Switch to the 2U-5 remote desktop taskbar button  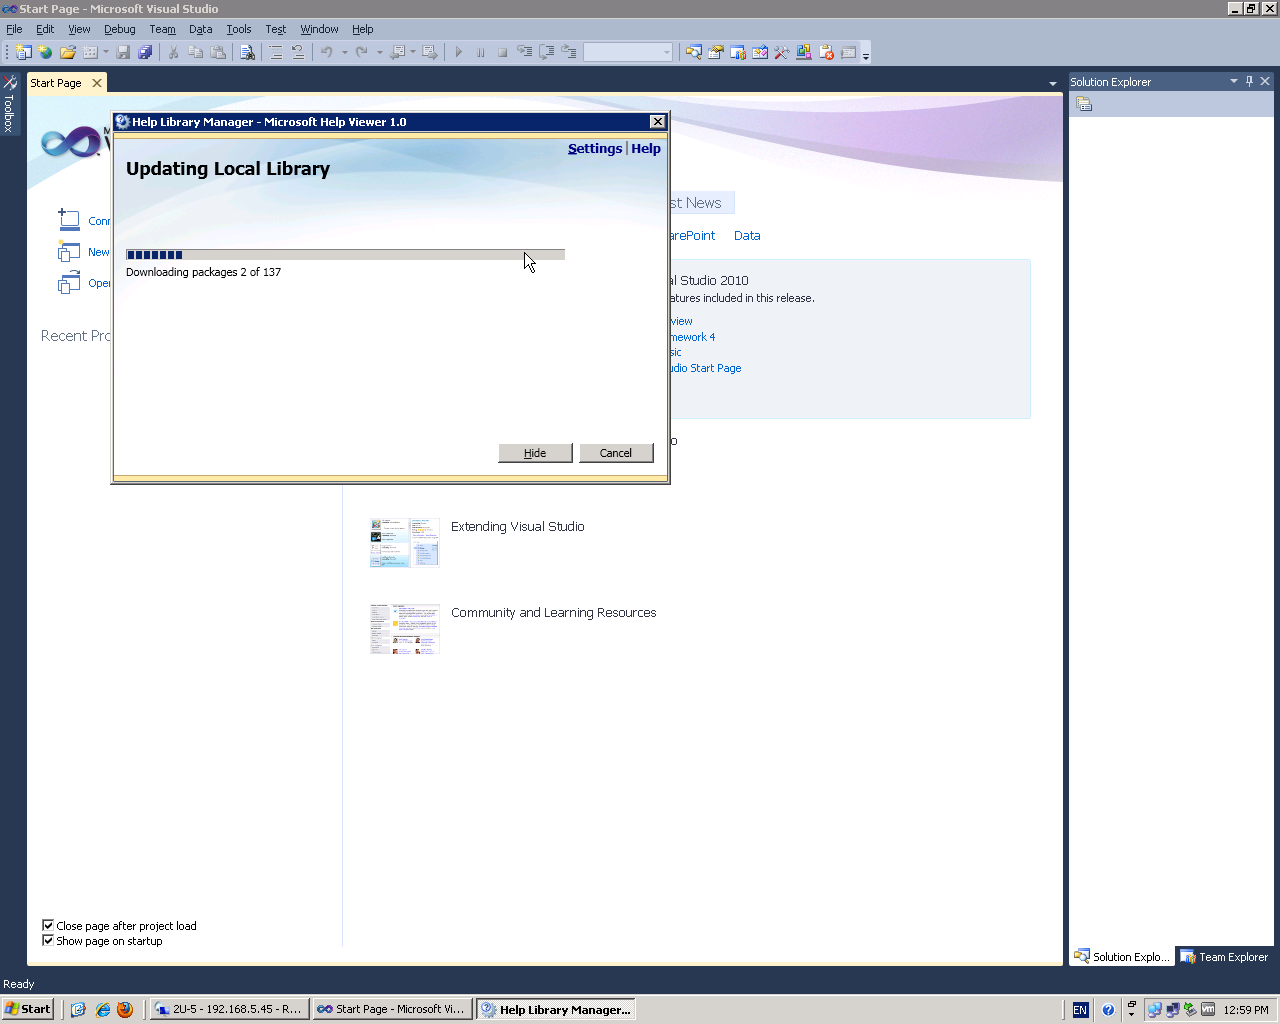coord(228,1009)
